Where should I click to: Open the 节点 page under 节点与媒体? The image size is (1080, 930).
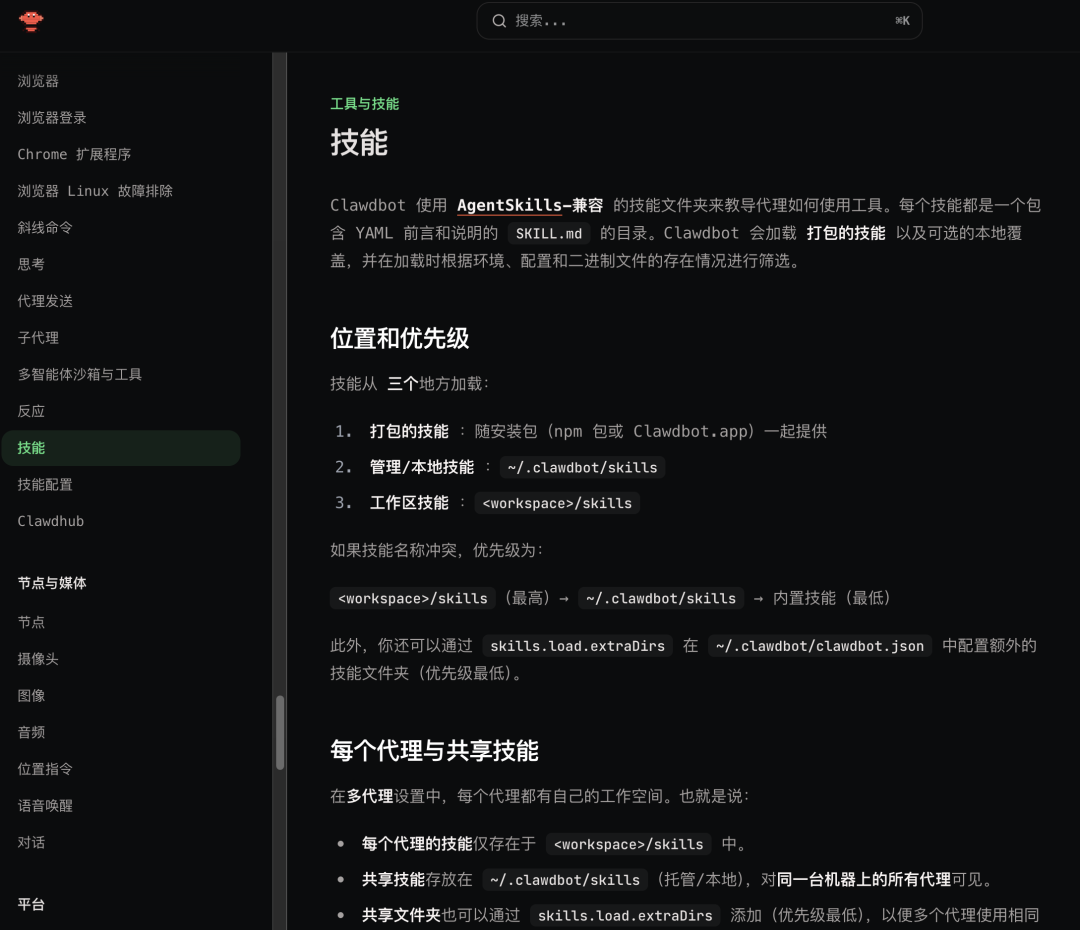click(30, 621)
